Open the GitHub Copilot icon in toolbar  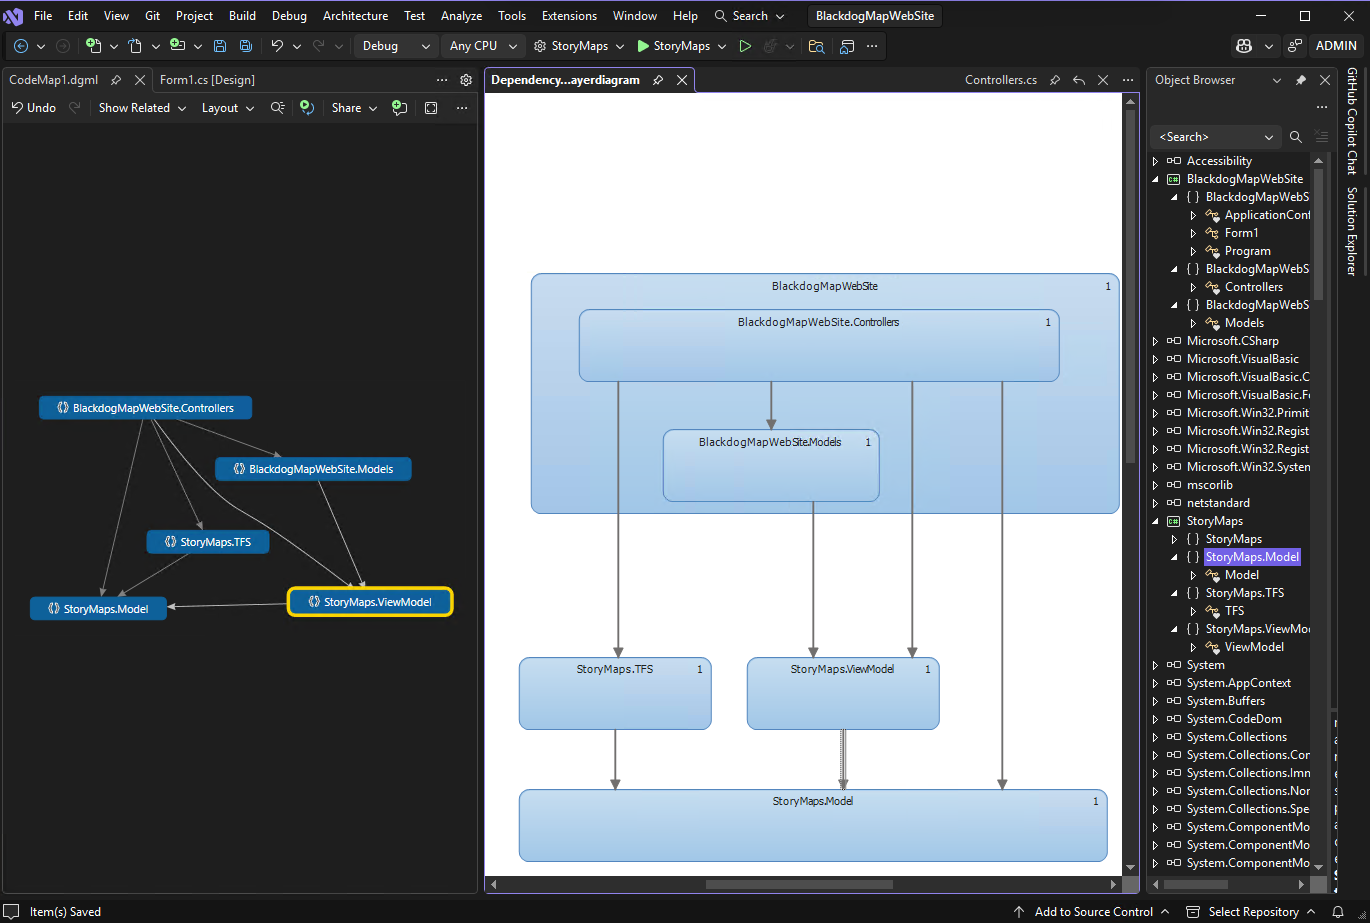point(1244,46)
